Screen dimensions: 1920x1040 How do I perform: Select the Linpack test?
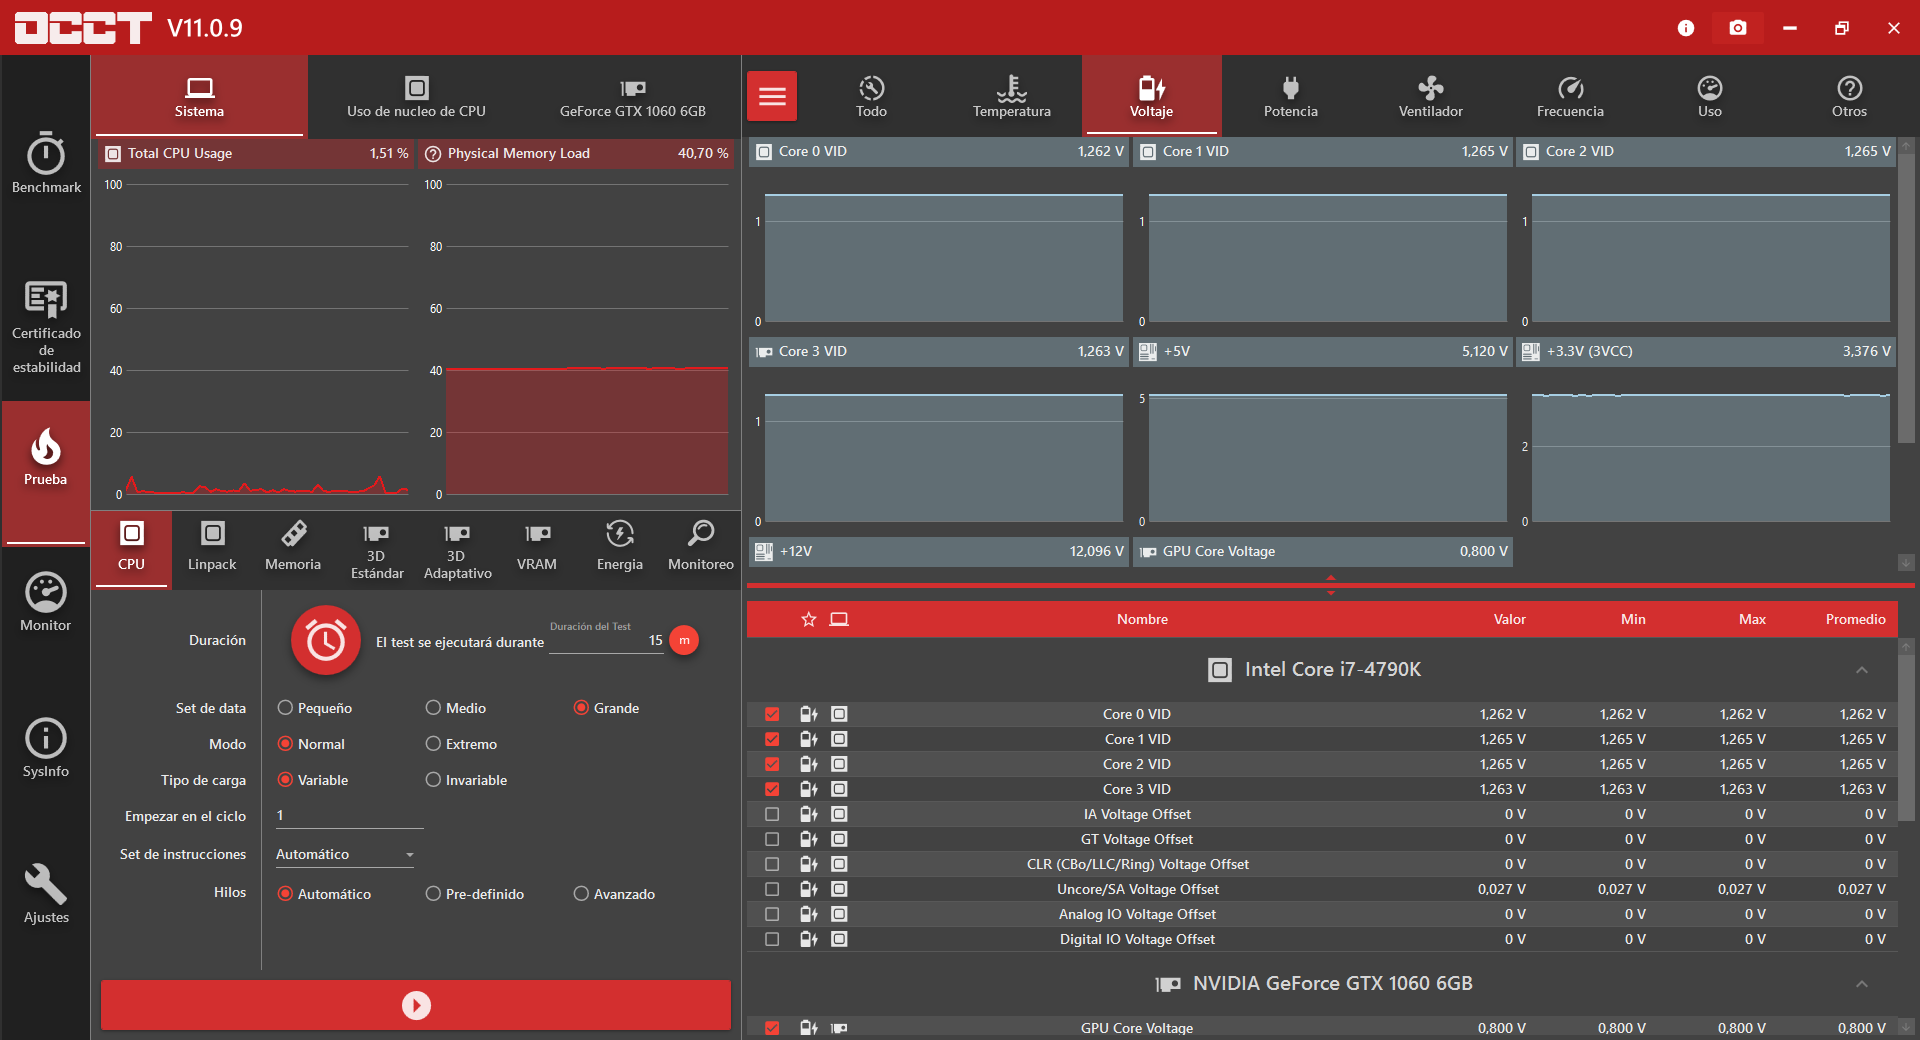click(x=212, y=547)
